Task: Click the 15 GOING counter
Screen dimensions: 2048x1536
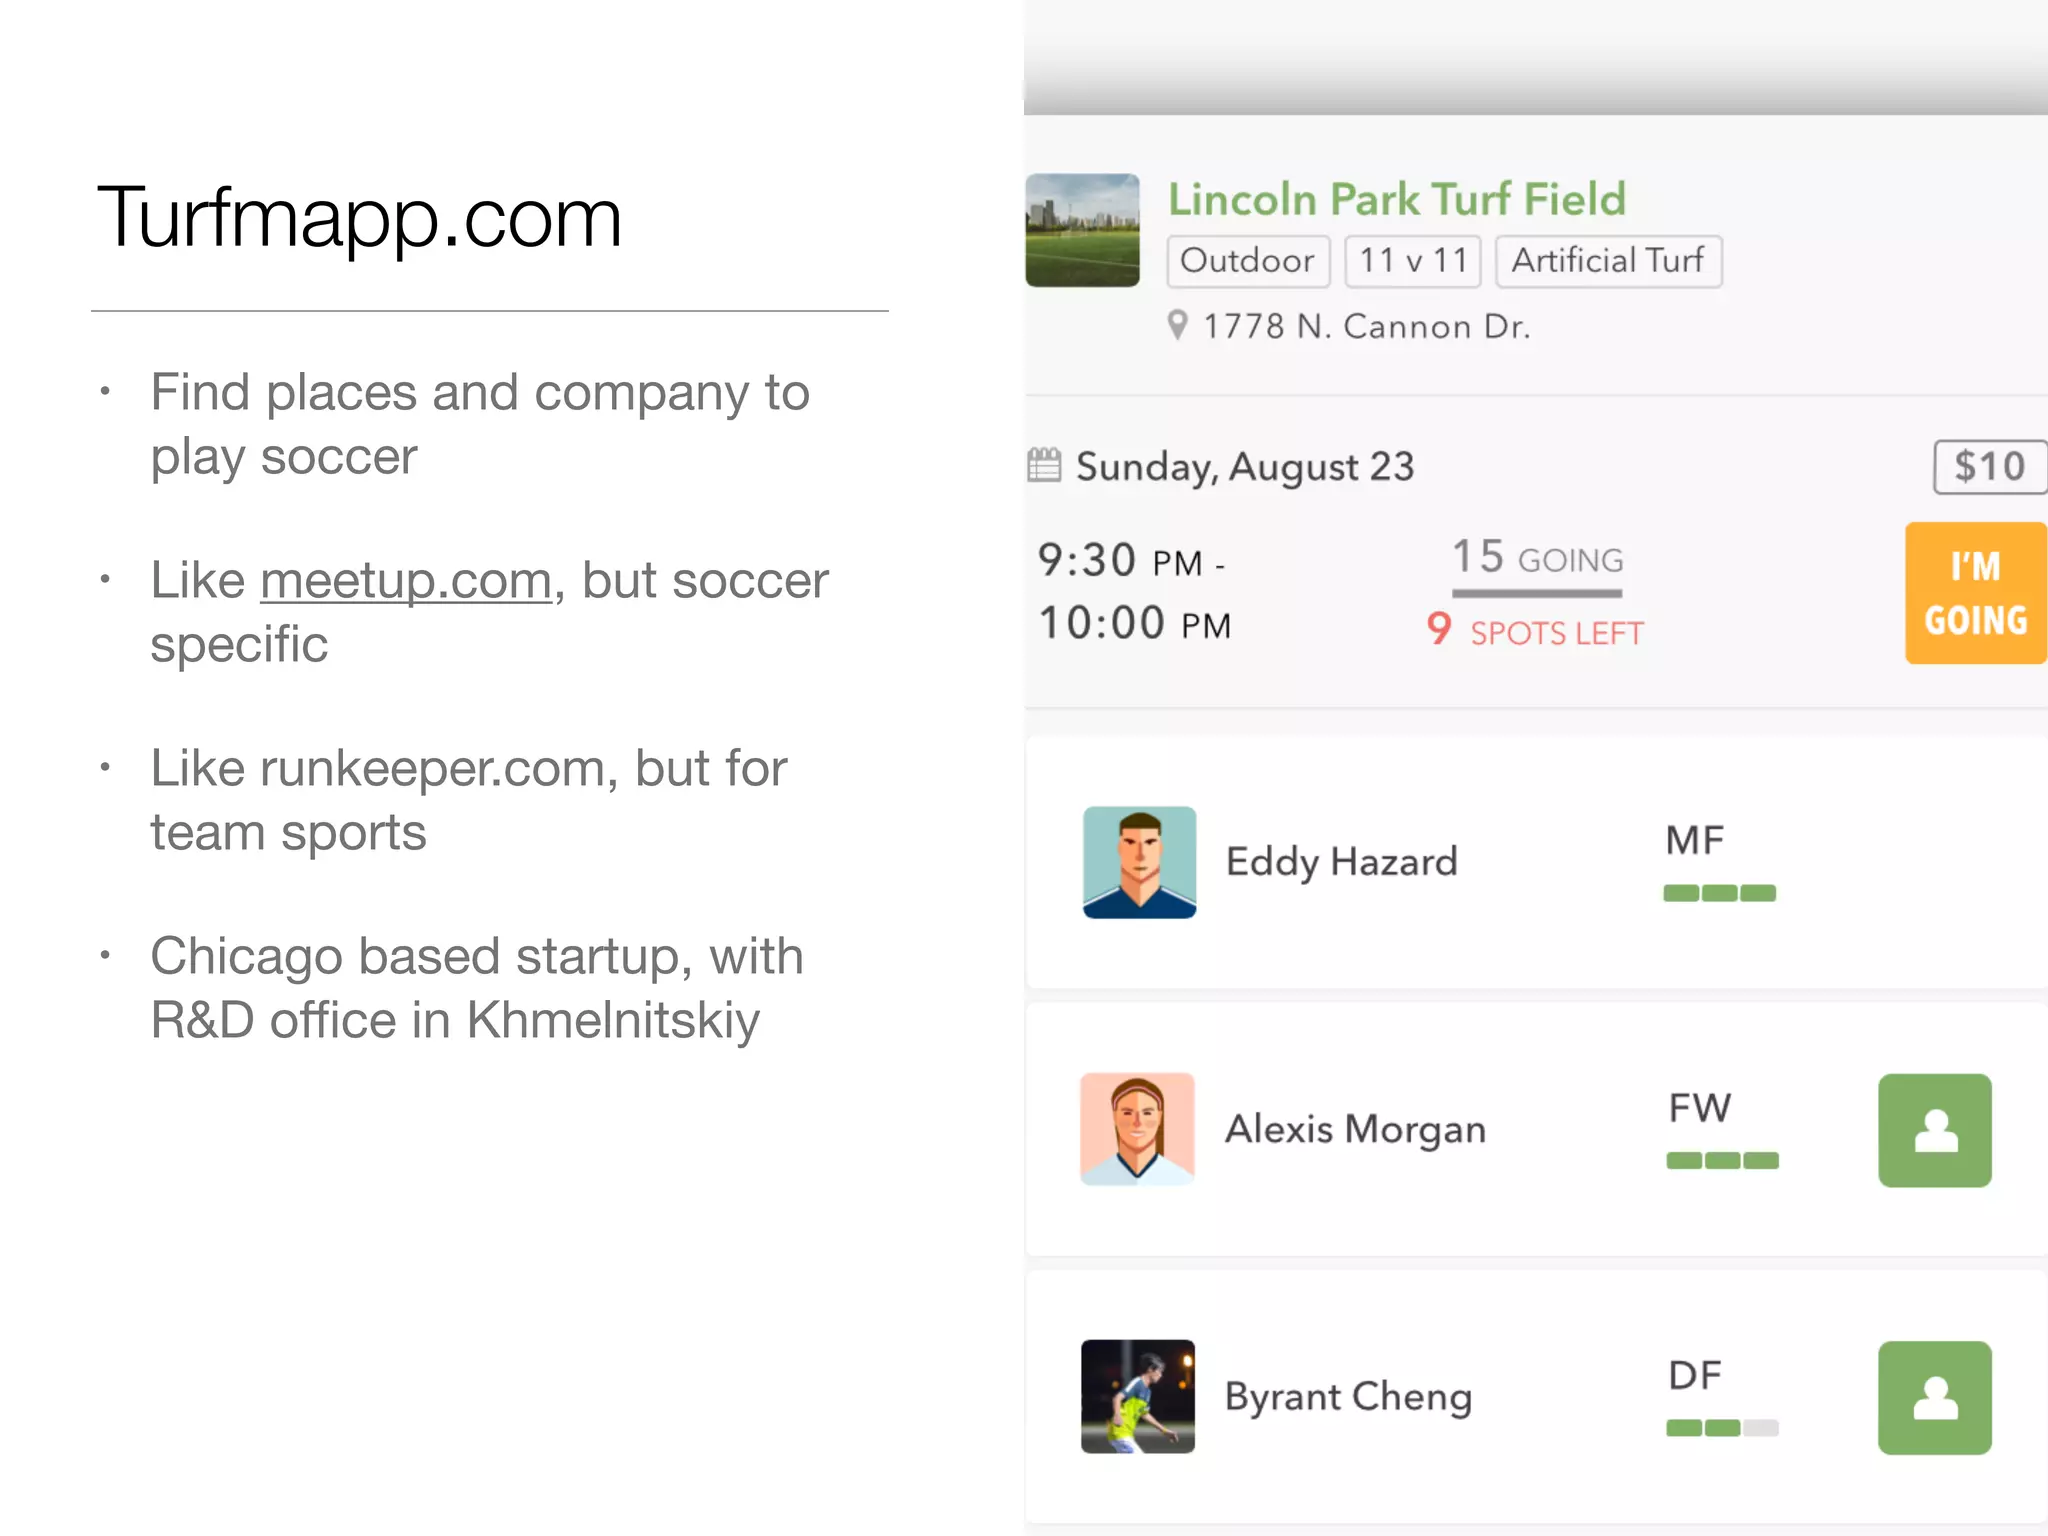Action: pyautogui.click(x=1537, y=558)
